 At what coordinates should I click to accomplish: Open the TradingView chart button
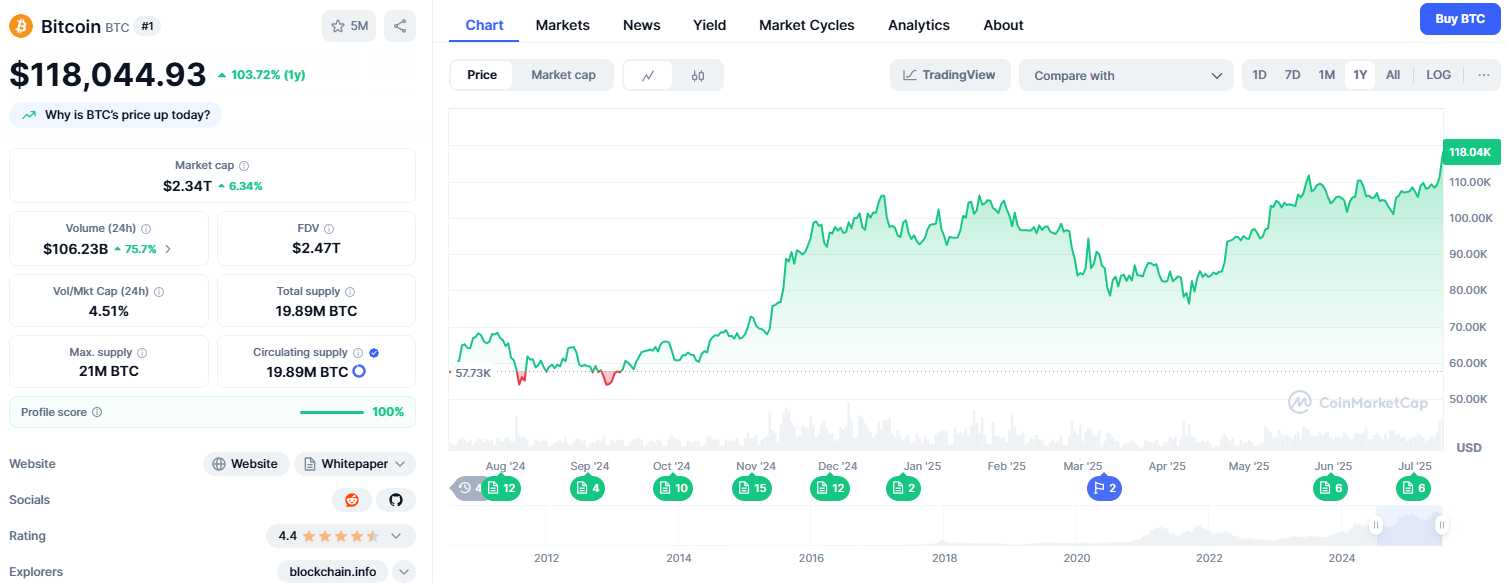[x=950, y=75]
